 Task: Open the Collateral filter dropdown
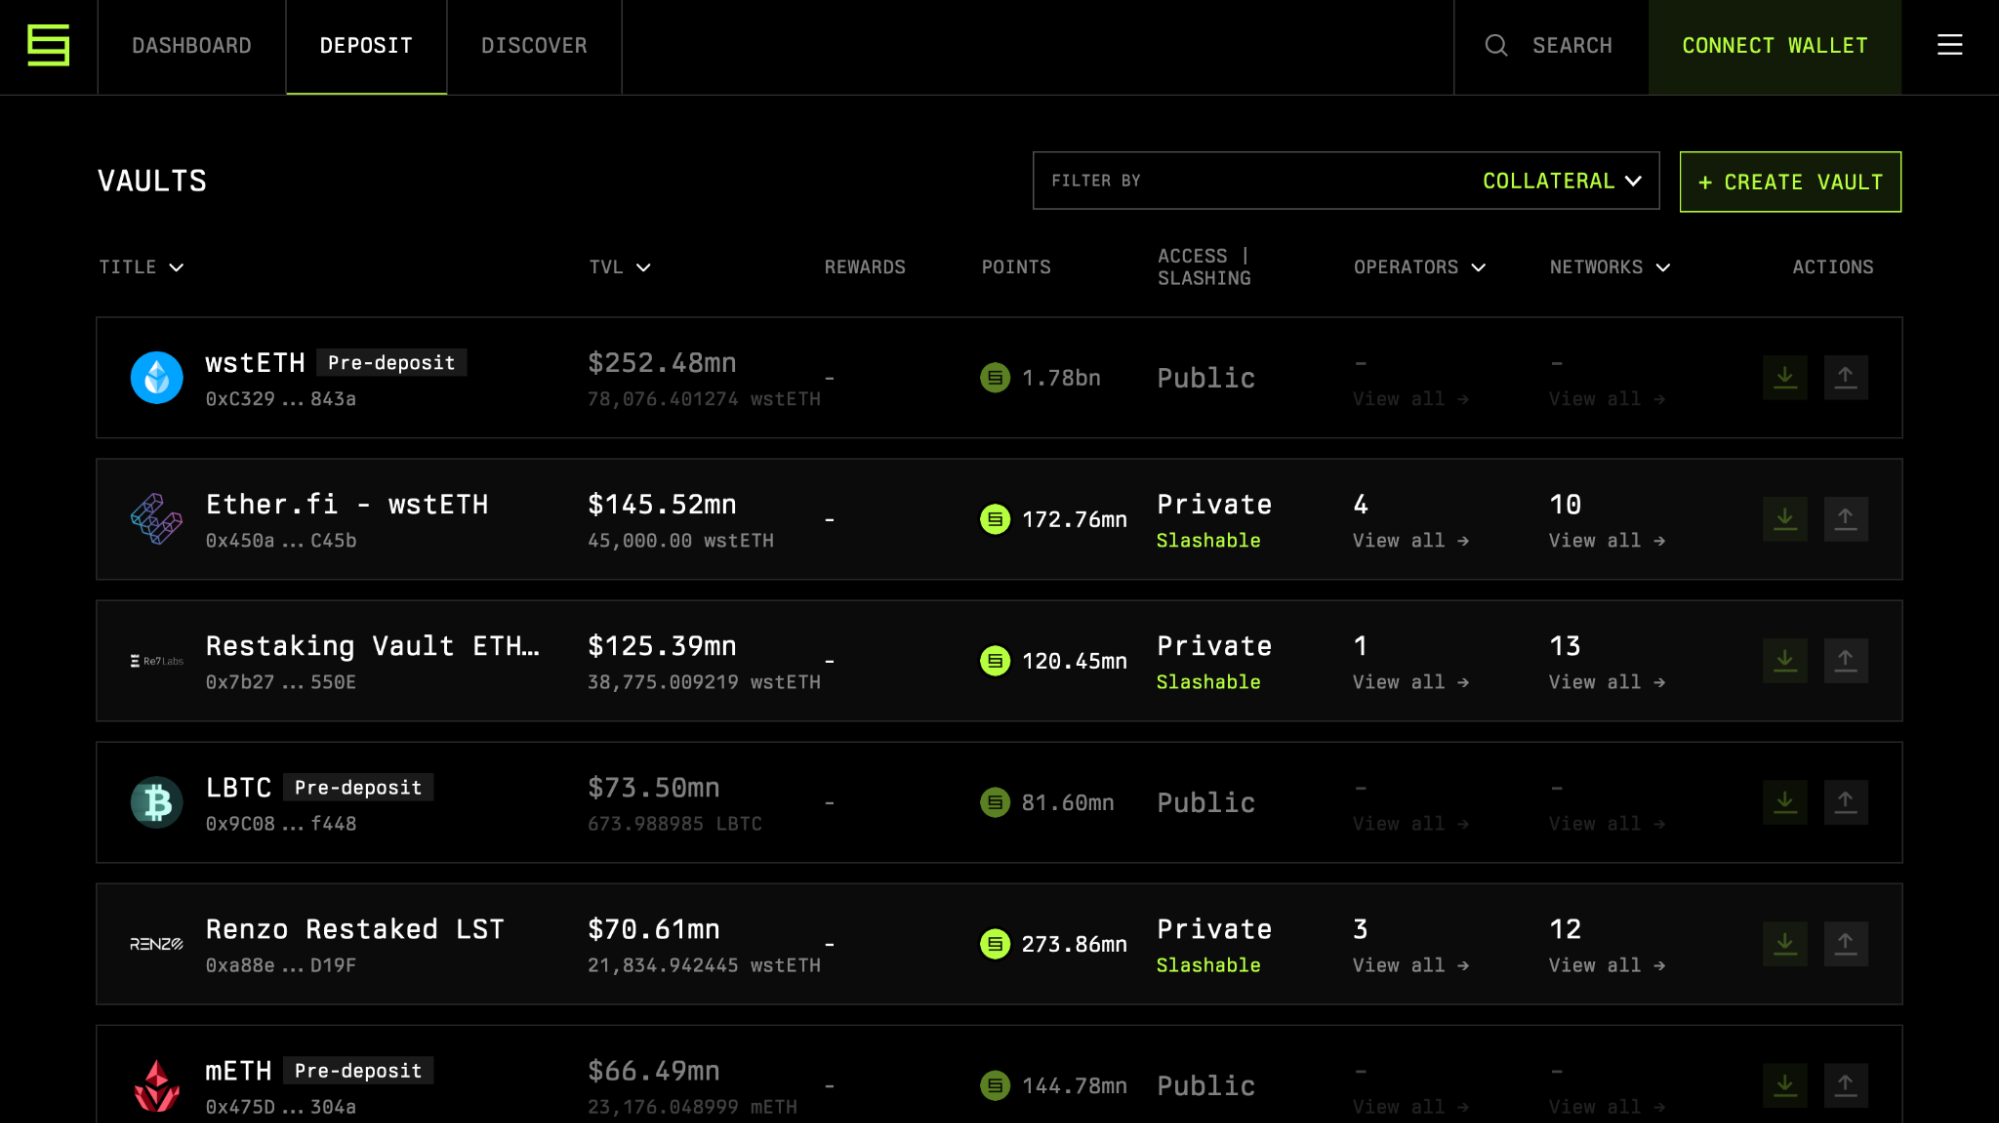click(x=1561, y=181)
